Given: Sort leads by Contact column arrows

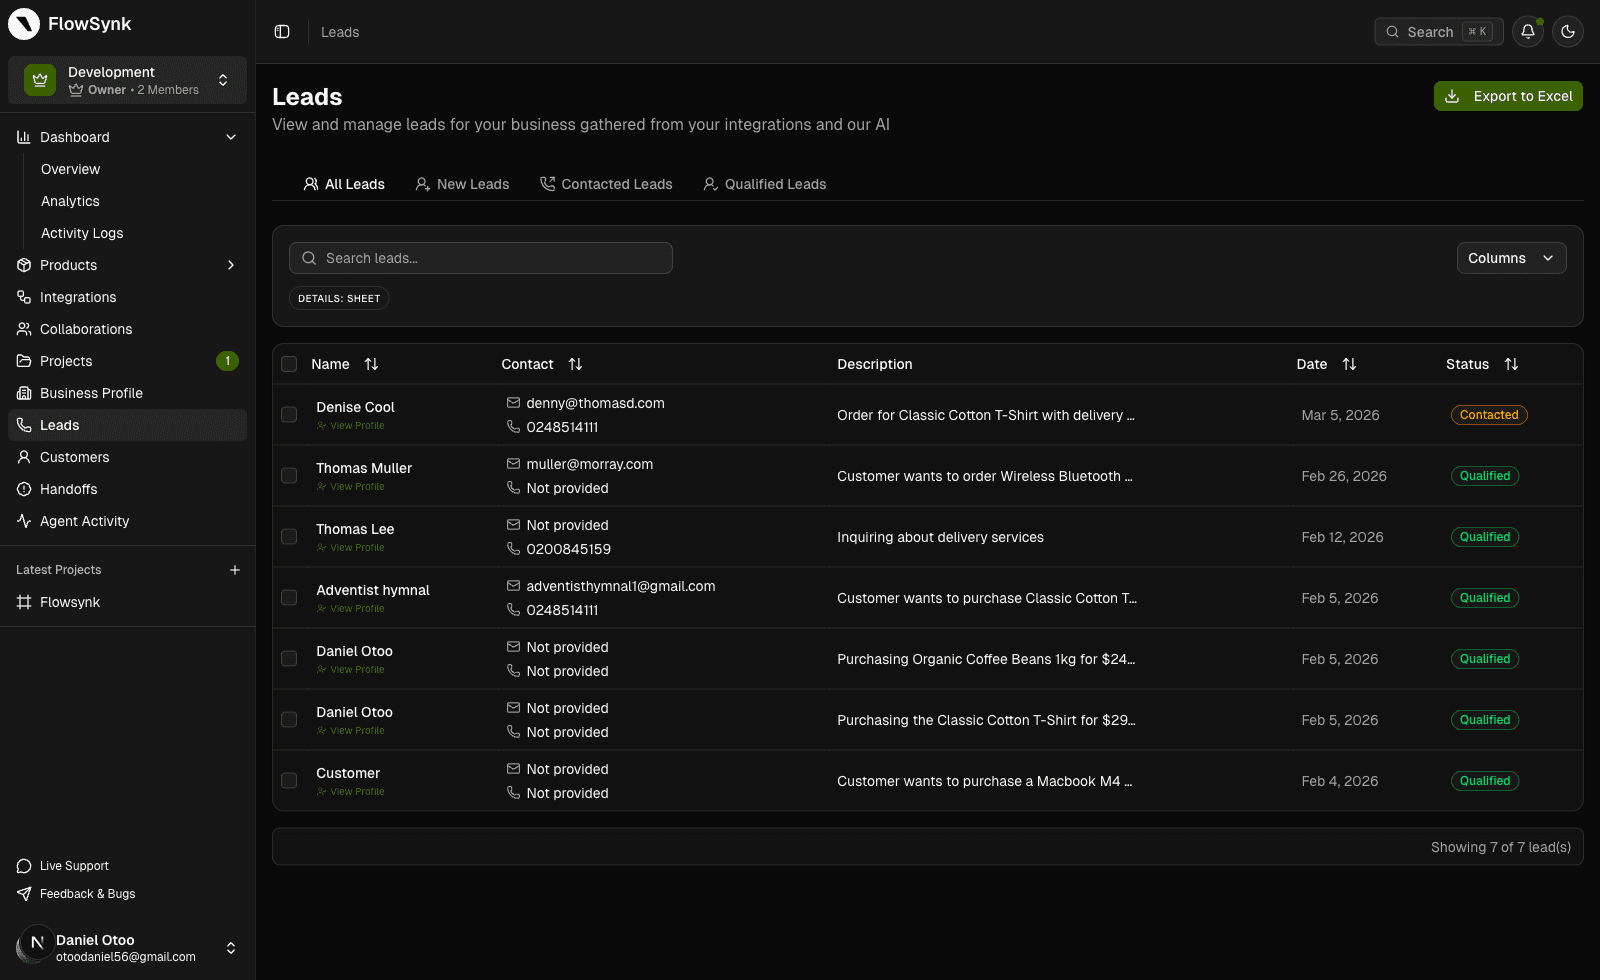Looking at the screenshot, I should (575, 364).
